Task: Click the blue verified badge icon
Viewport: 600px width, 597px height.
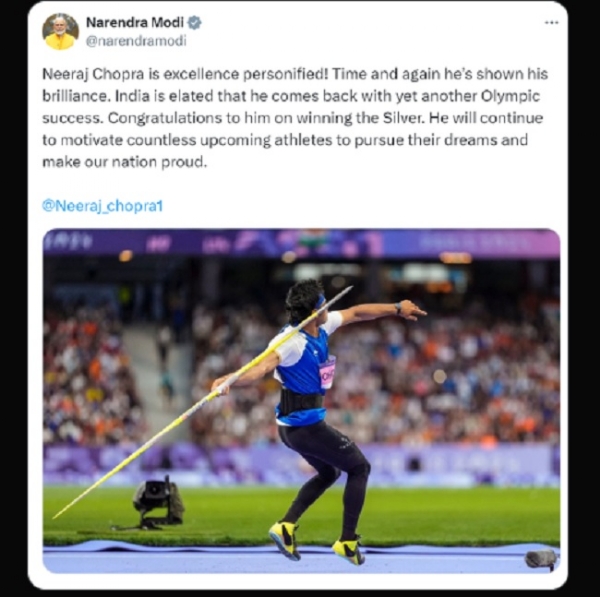Action: (194, 23)
